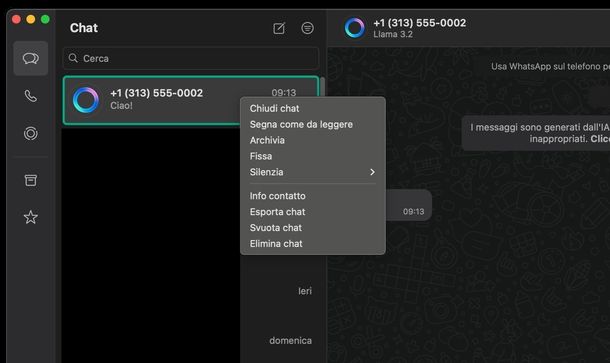Viewport: 610px width, 363px height.
Task: Open Starred messages star icon
Action: tap(31, 217)
